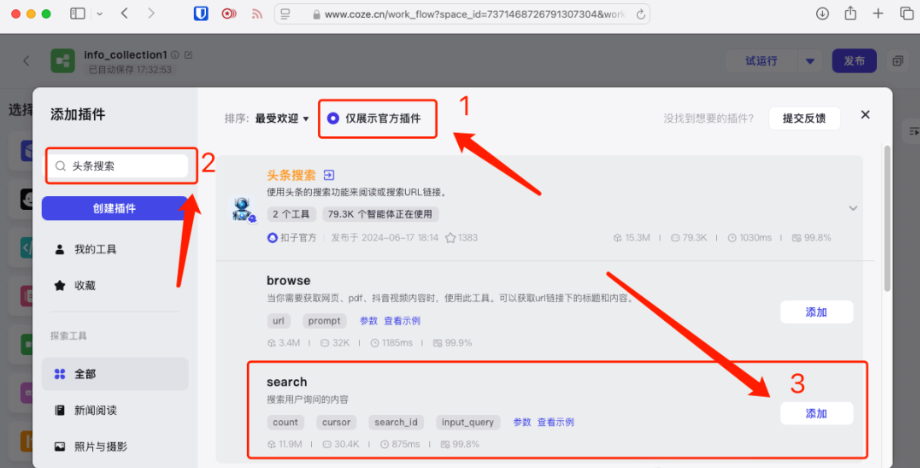
Task: Focus the coze.cn address bar
Action: [x=462, y=14]
